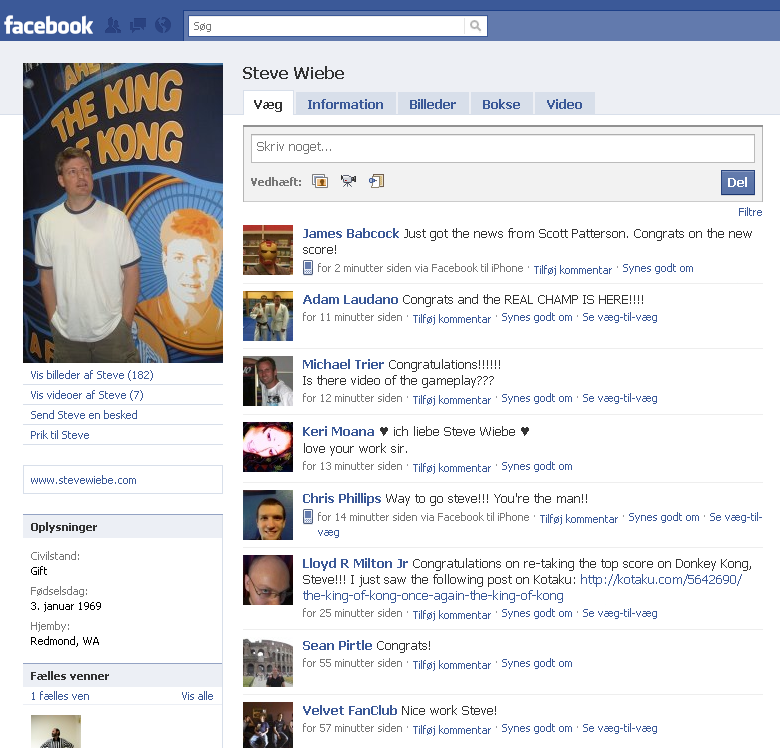Open the Filtre link
780x748 pixels.
(x=750, y=212)
